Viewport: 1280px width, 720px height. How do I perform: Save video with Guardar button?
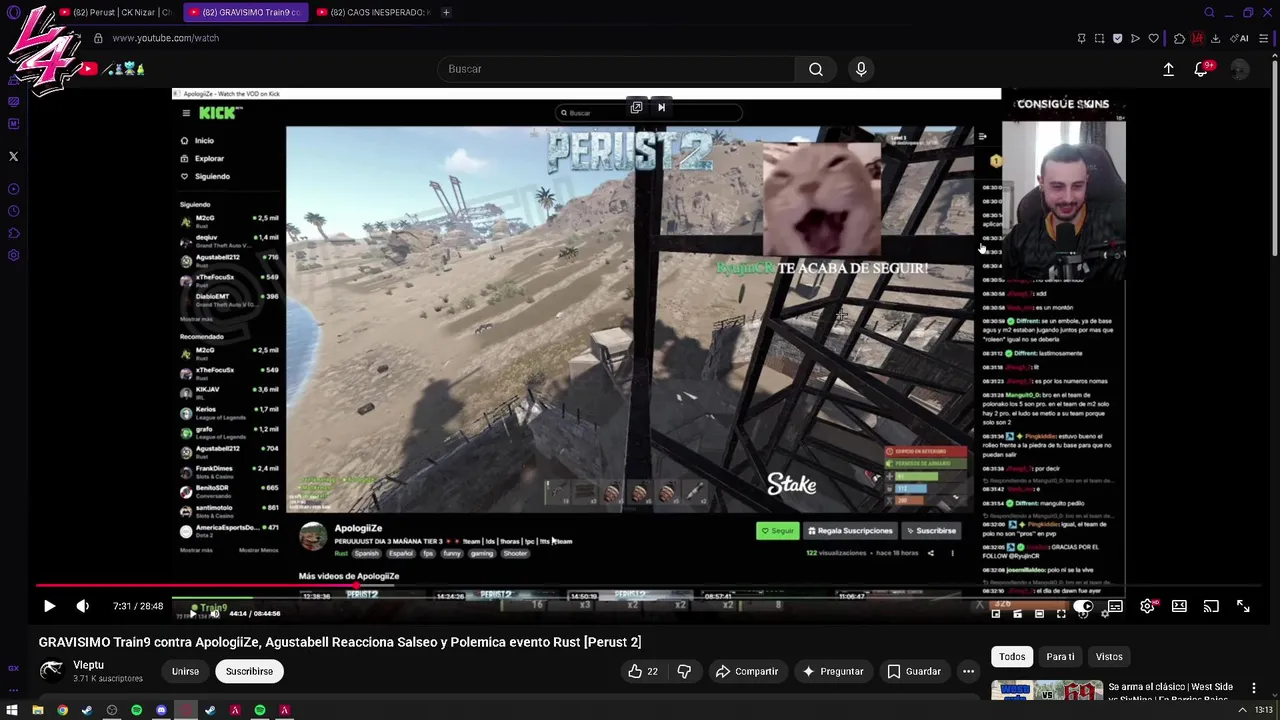click(x=914, y=671)
